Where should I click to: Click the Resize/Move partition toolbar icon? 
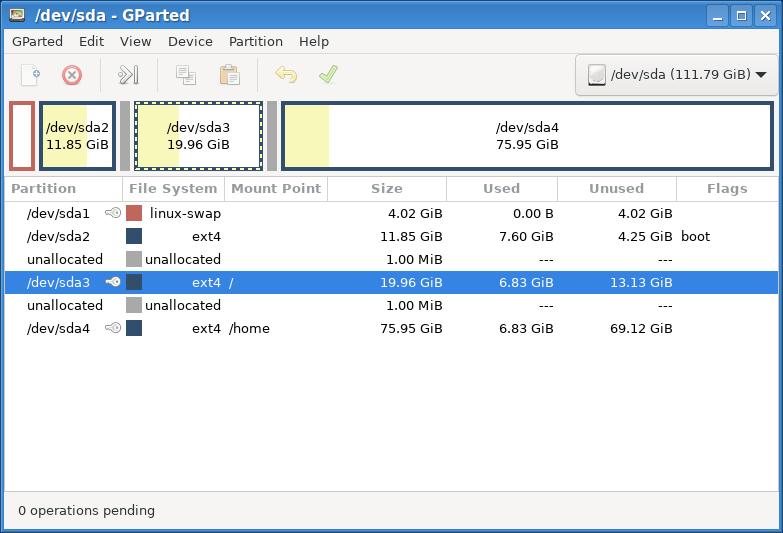point(128,75)
